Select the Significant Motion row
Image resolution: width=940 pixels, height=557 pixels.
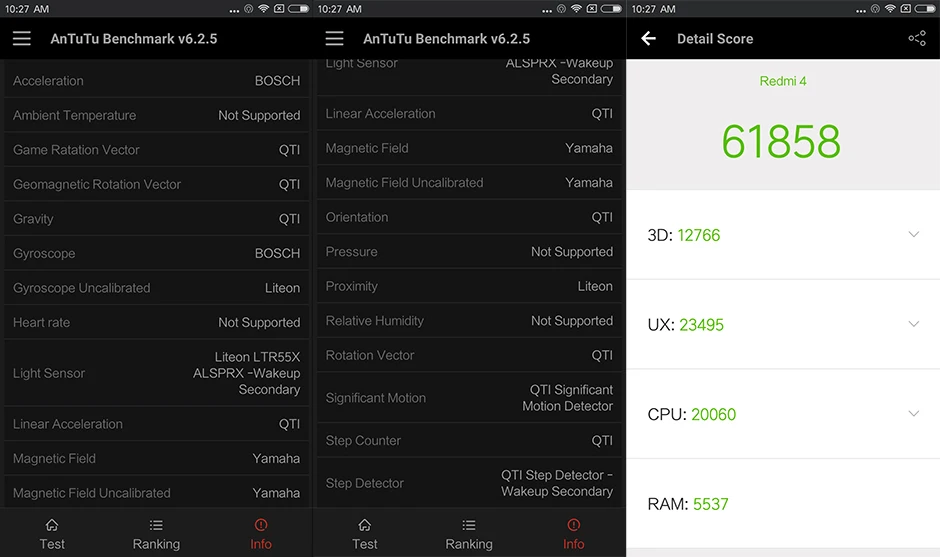[469, 398]
